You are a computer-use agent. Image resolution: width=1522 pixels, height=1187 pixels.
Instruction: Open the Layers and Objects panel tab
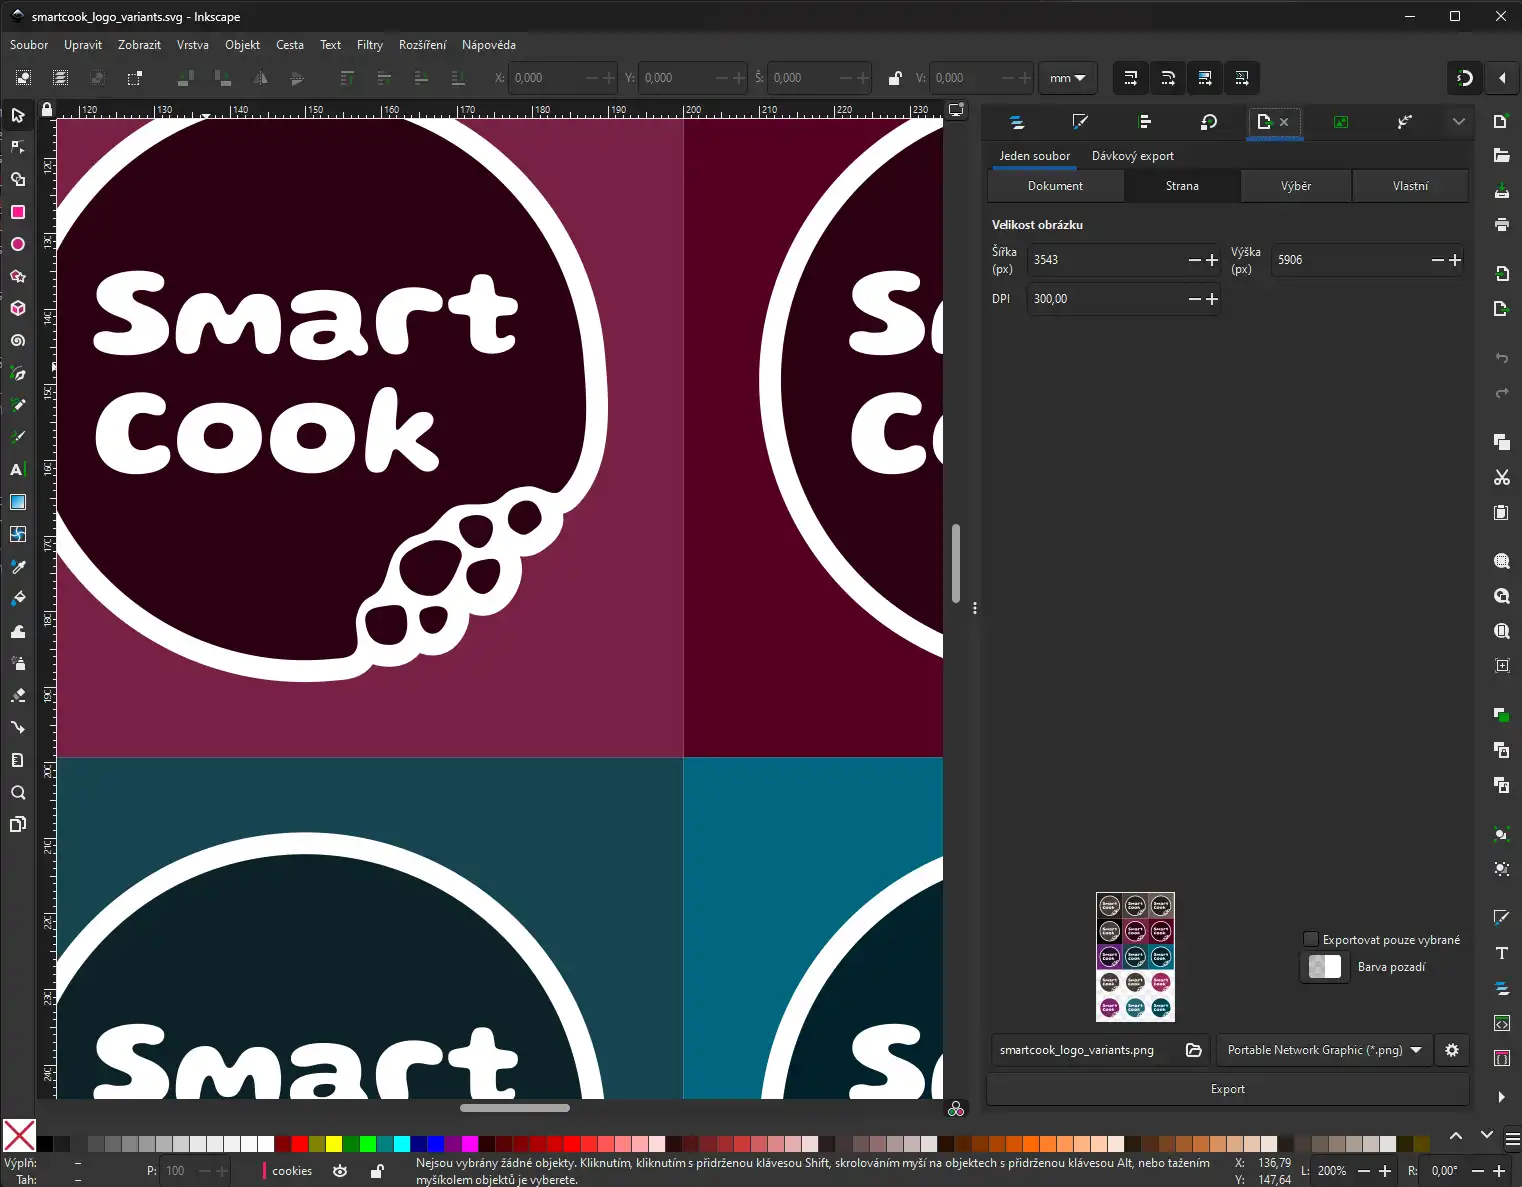1017,122
